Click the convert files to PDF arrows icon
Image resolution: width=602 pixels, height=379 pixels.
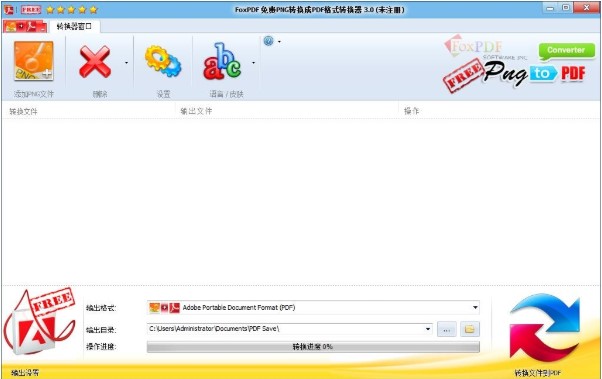545,328
